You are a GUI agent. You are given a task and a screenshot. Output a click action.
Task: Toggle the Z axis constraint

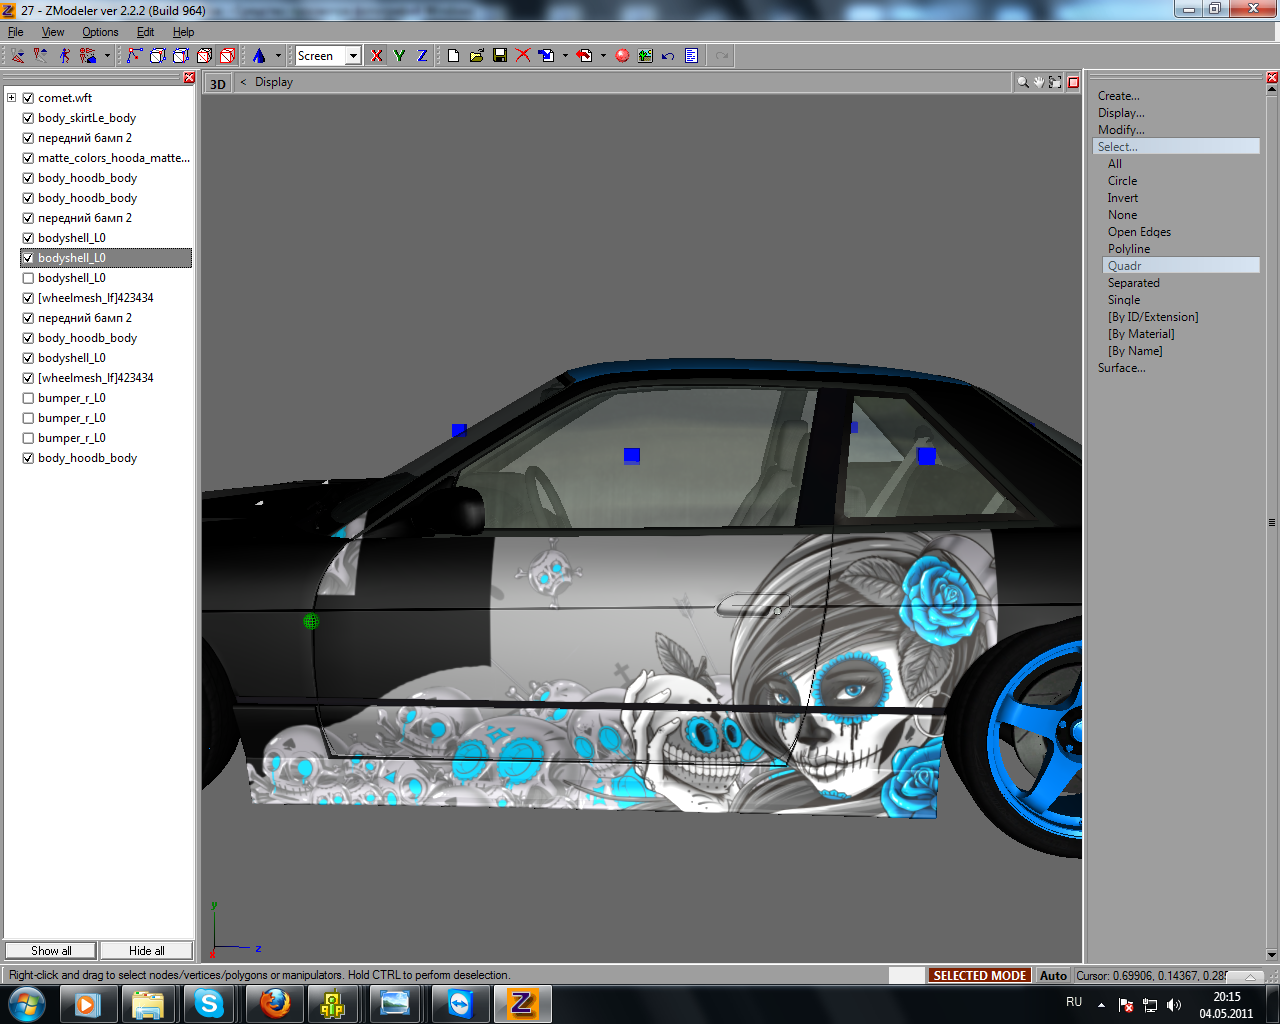click(x=422, y=56)
